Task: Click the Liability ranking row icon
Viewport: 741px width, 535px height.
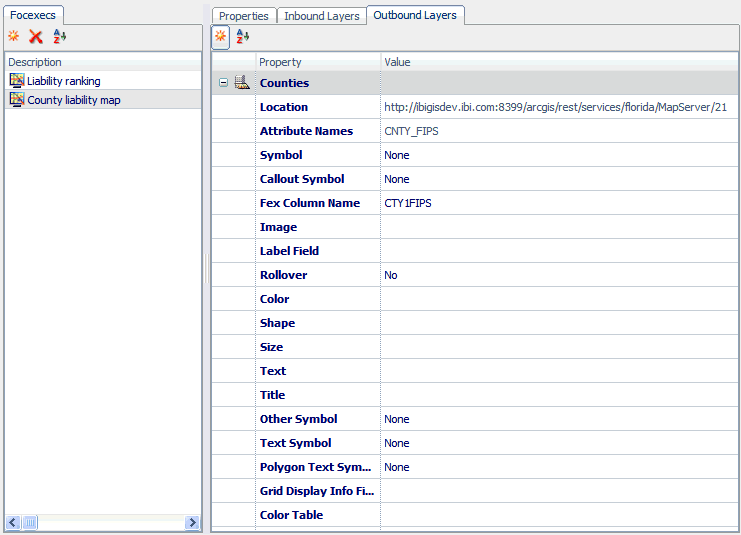Action: tap(17, 81)
